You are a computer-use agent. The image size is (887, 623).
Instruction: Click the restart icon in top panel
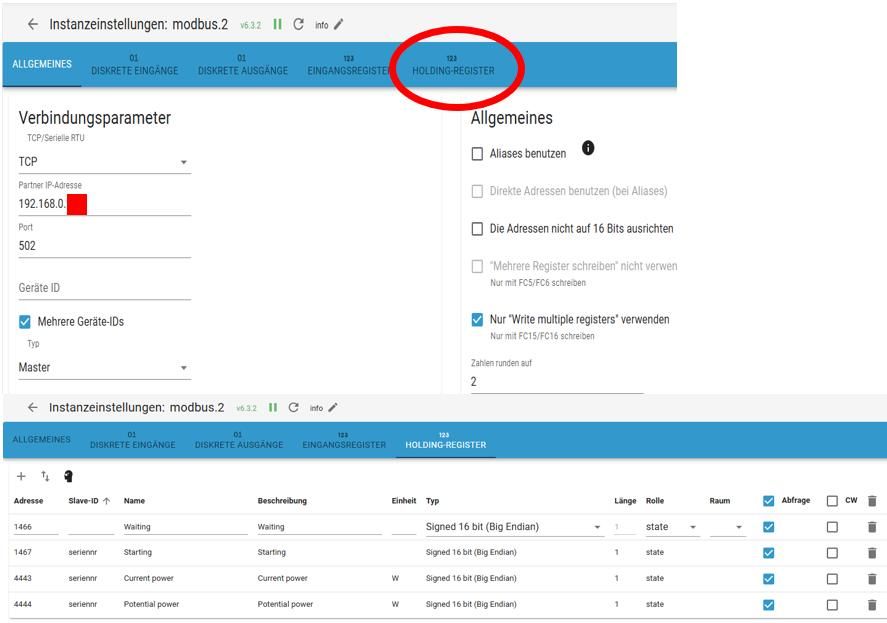point(298,24)
